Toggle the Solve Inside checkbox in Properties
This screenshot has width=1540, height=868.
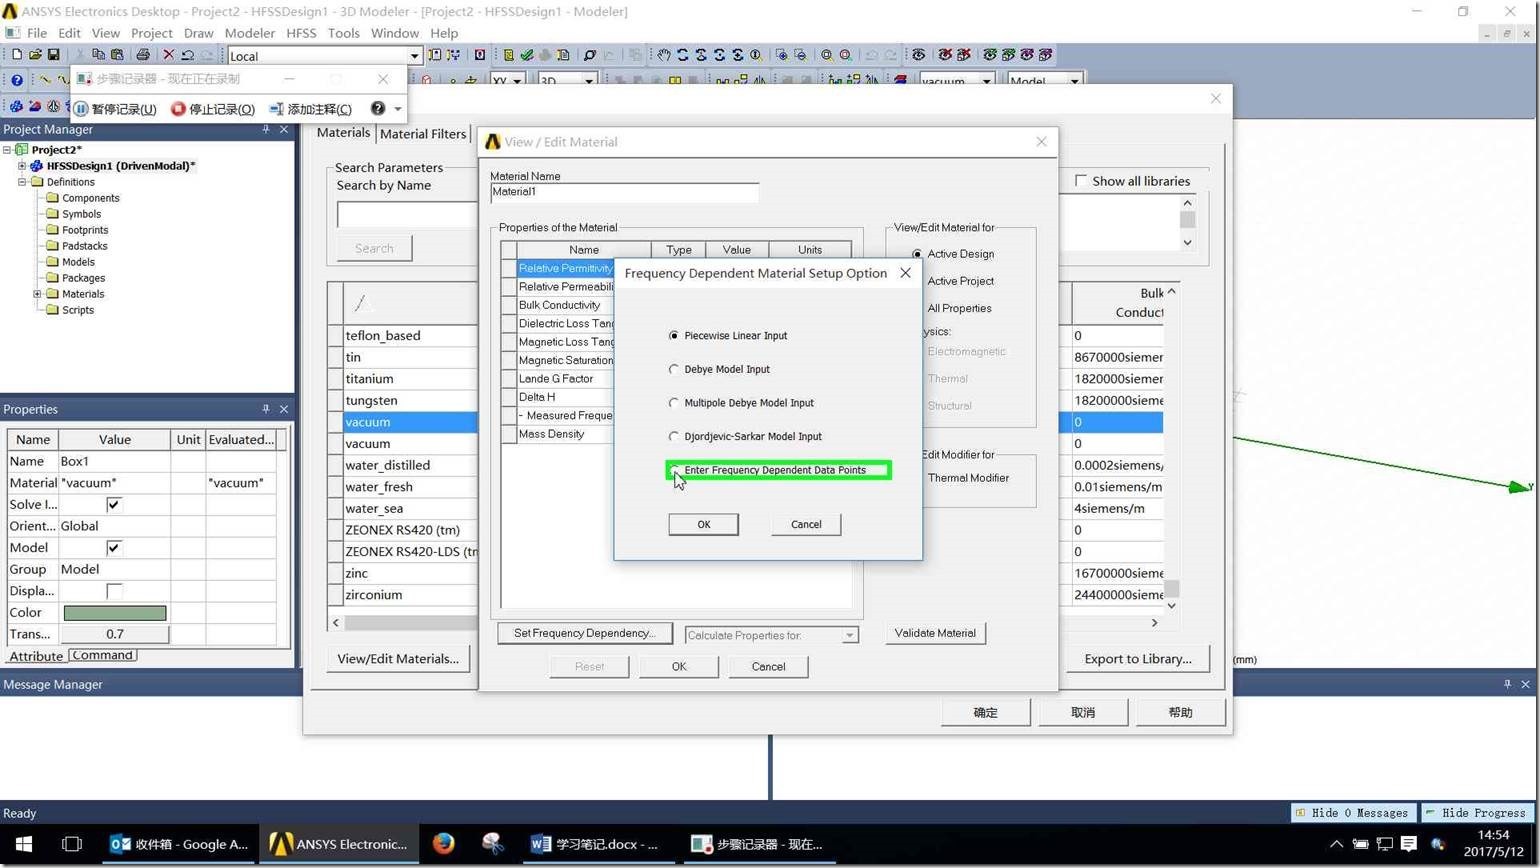[114, 505]
